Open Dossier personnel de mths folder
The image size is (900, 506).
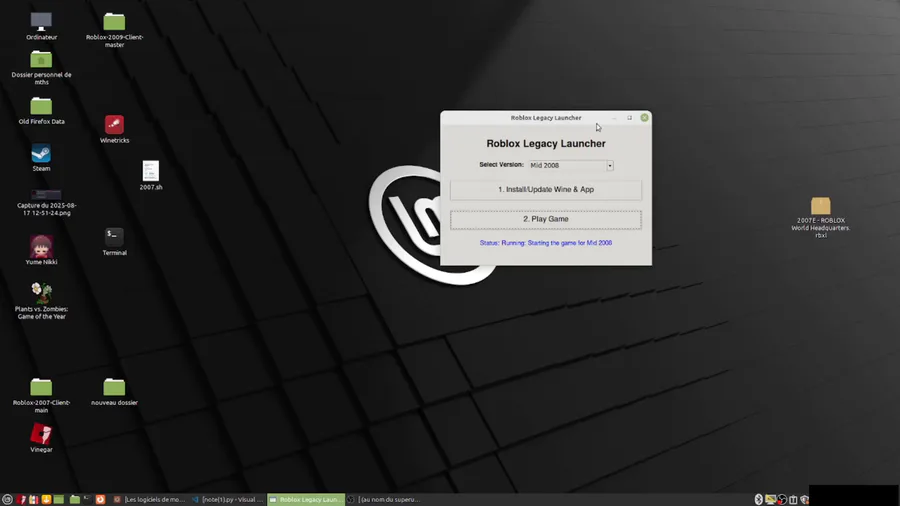click(x=41, y=68)
